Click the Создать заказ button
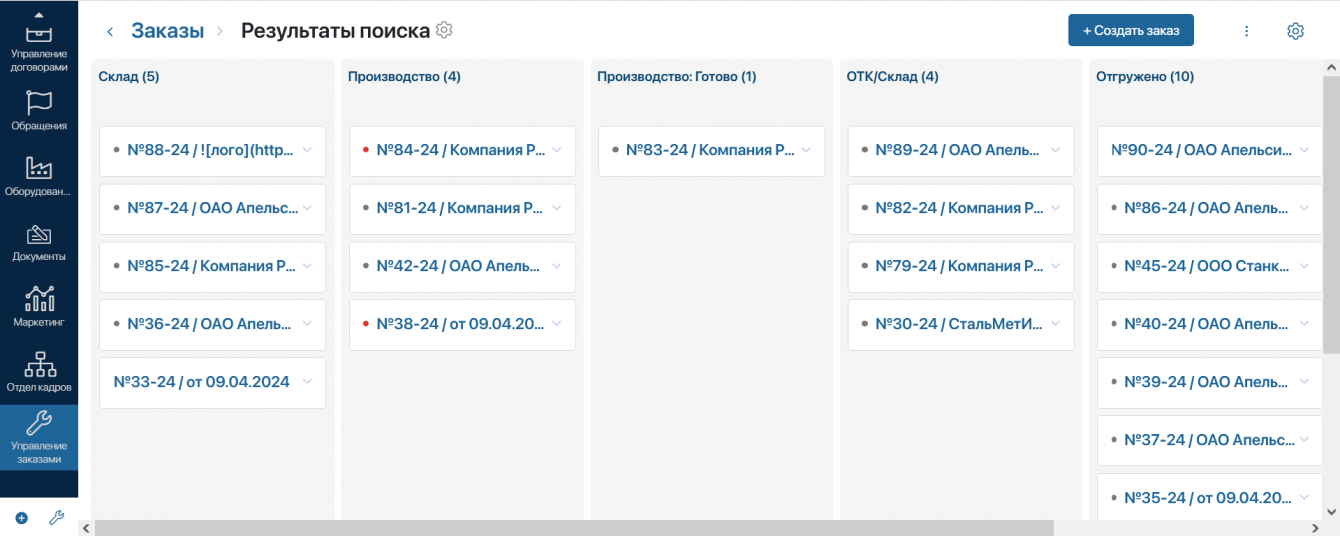The height and width of the screenshot is (536, 1340). [1130, 30]
